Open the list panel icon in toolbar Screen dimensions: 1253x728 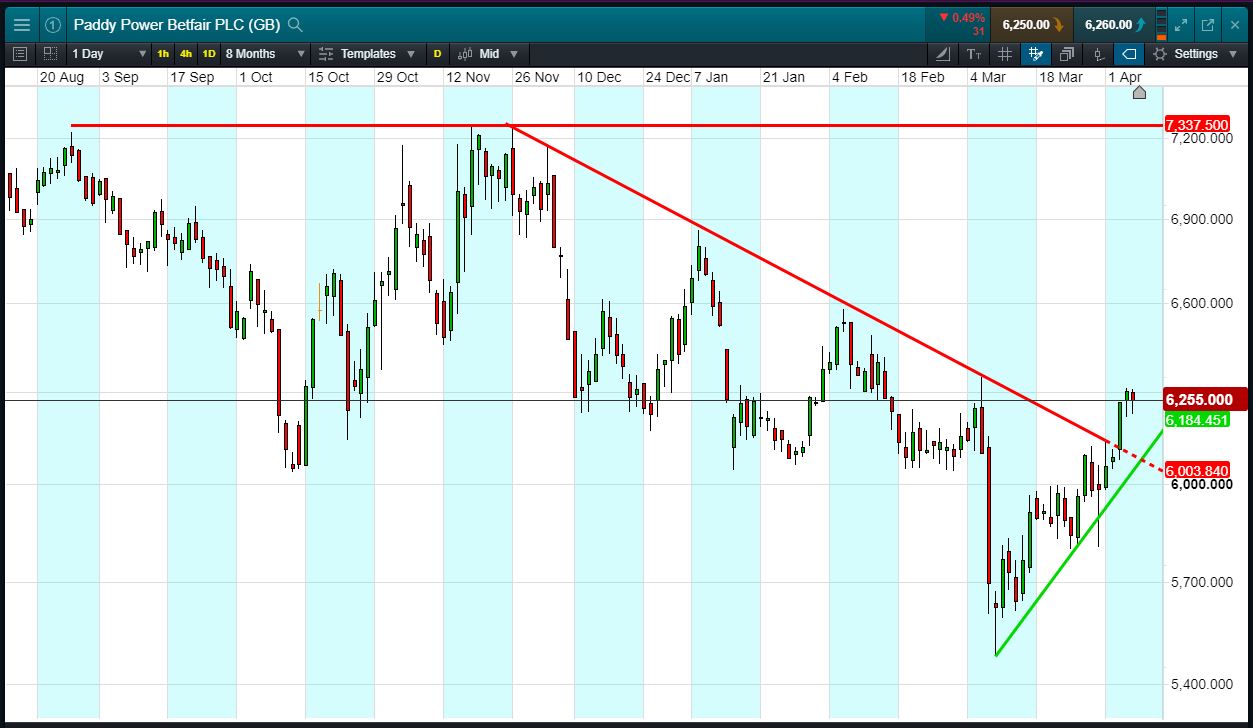(21, 54)
